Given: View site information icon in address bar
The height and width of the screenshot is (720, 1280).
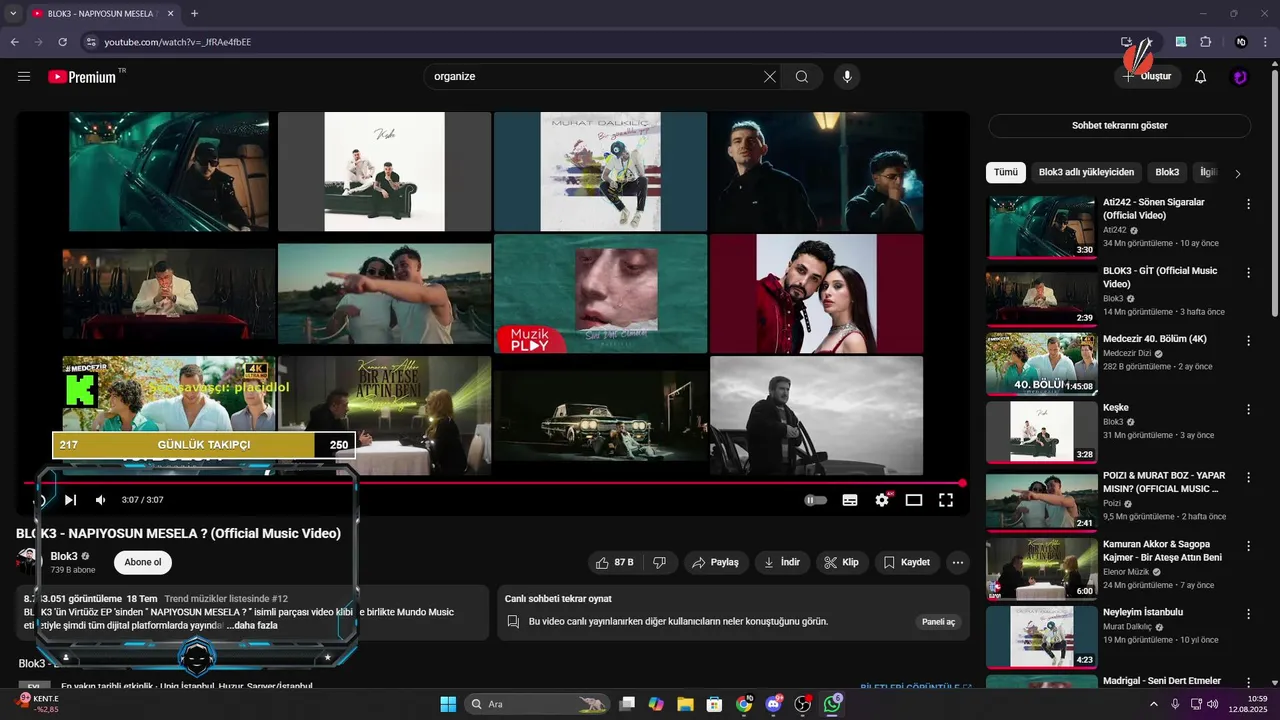Looking at the screenshot, I should 91,42.
